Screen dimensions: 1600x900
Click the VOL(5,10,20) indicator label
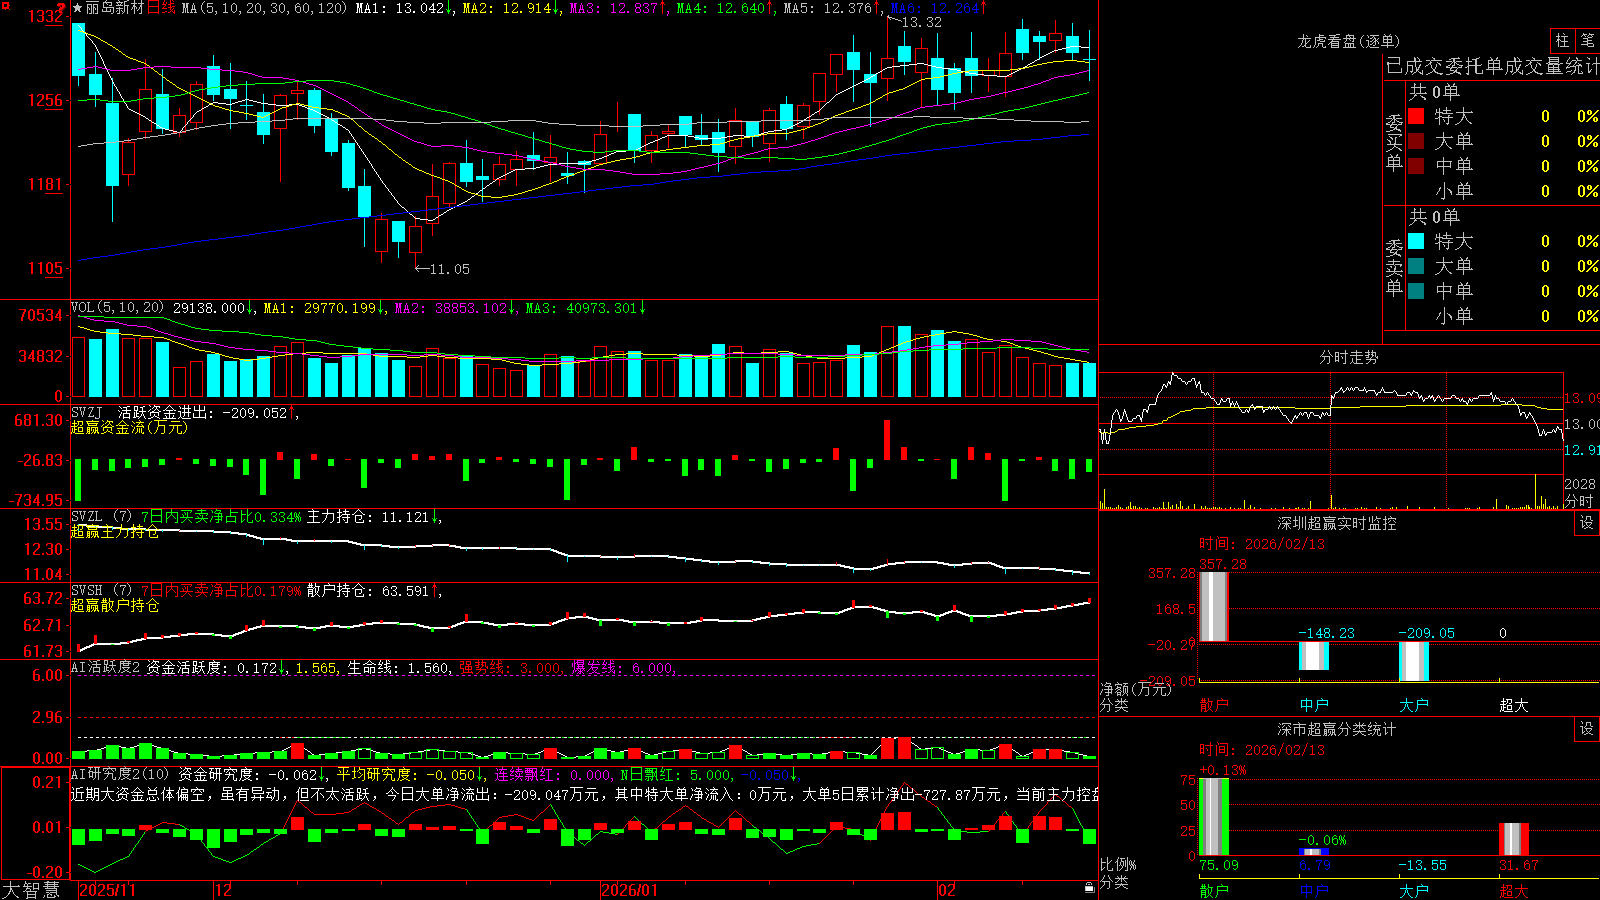click(x=117, y=308)
